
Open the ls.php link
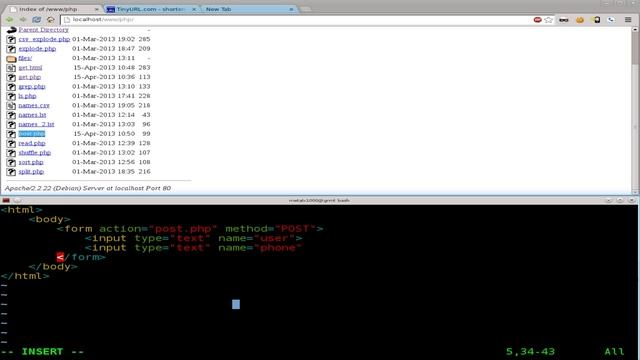[27, 96]
